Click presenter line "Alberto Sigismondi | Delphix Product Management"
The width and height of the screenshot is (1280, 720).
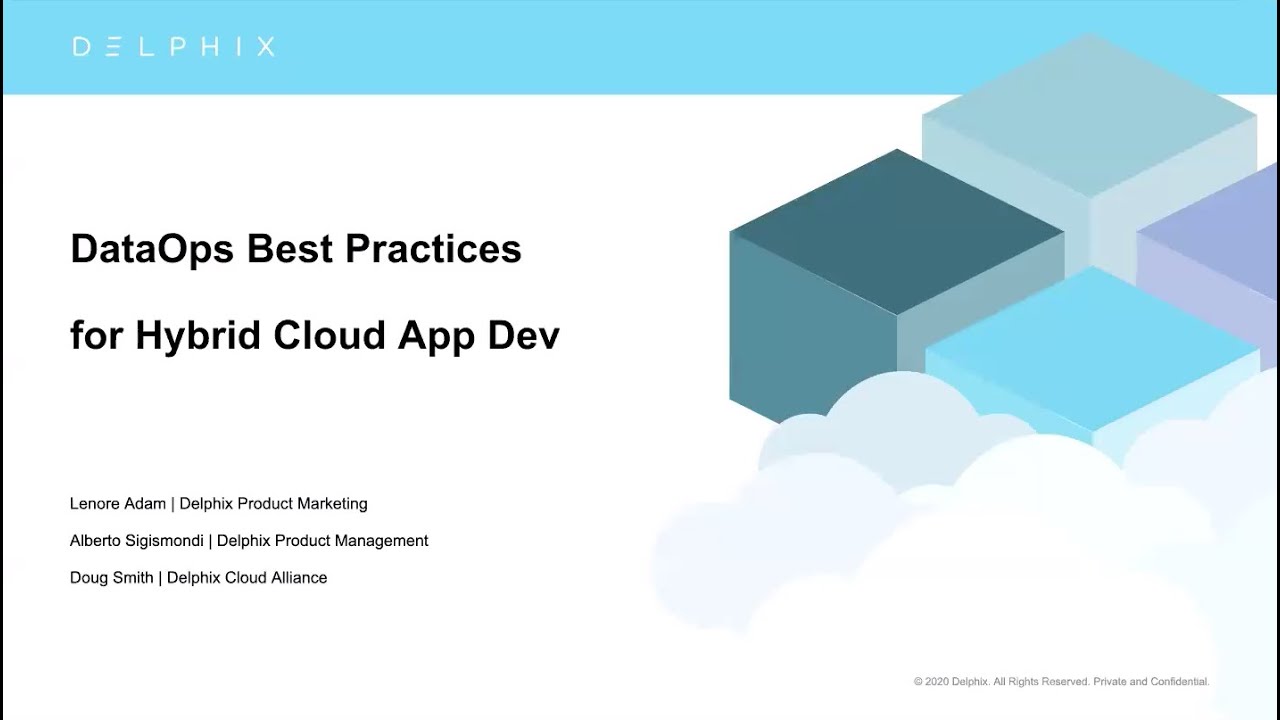coord(249,541)
